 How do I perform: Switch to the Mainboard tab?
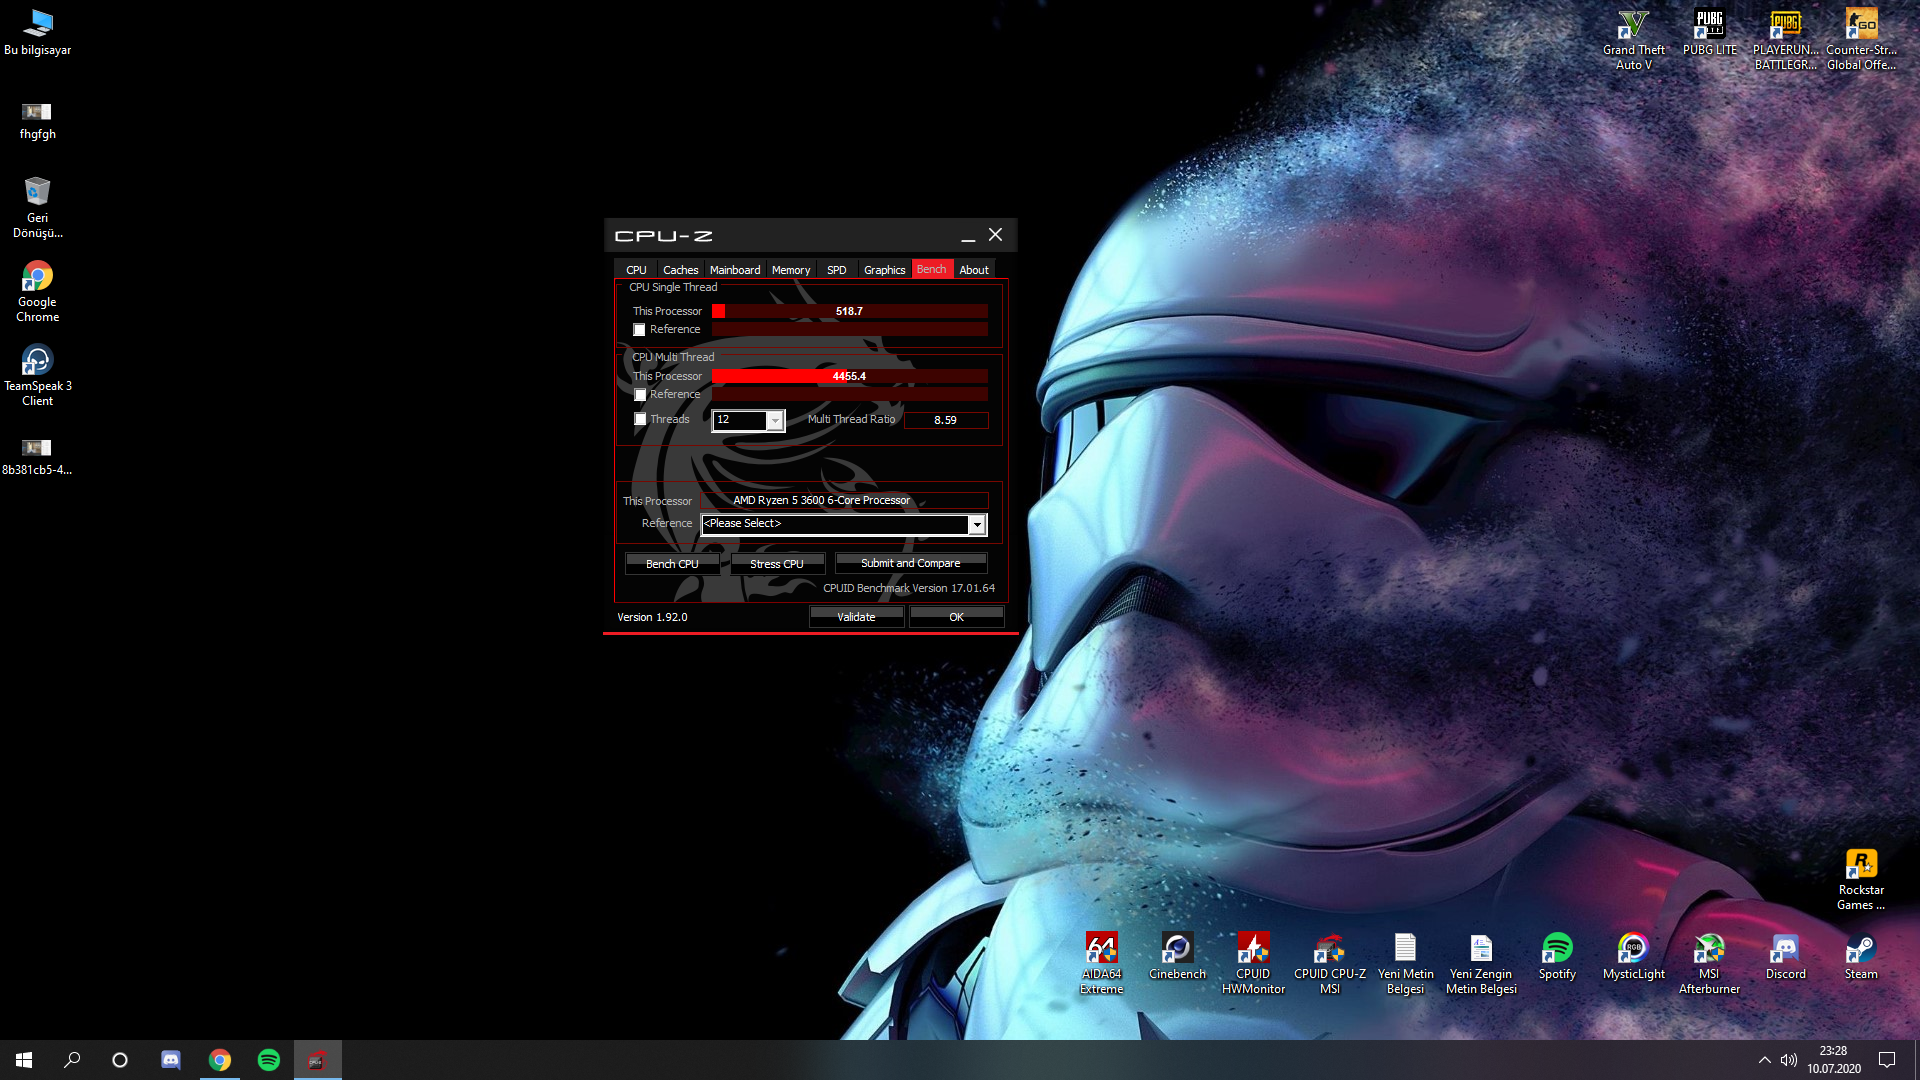735,270
